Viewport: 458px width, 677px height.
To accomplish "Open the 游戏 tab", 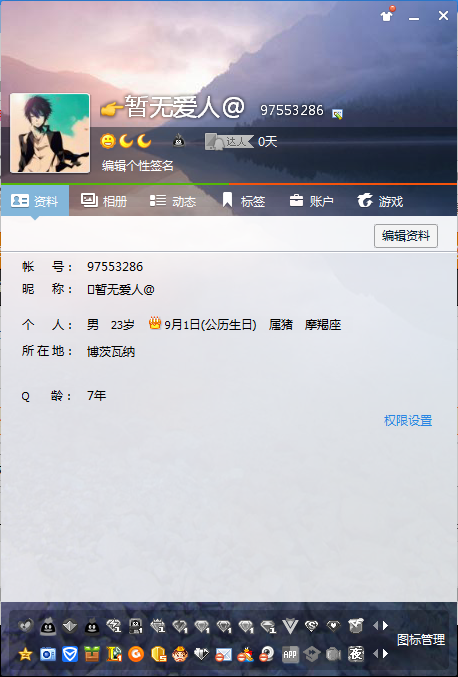I will (x=380, y=201).
